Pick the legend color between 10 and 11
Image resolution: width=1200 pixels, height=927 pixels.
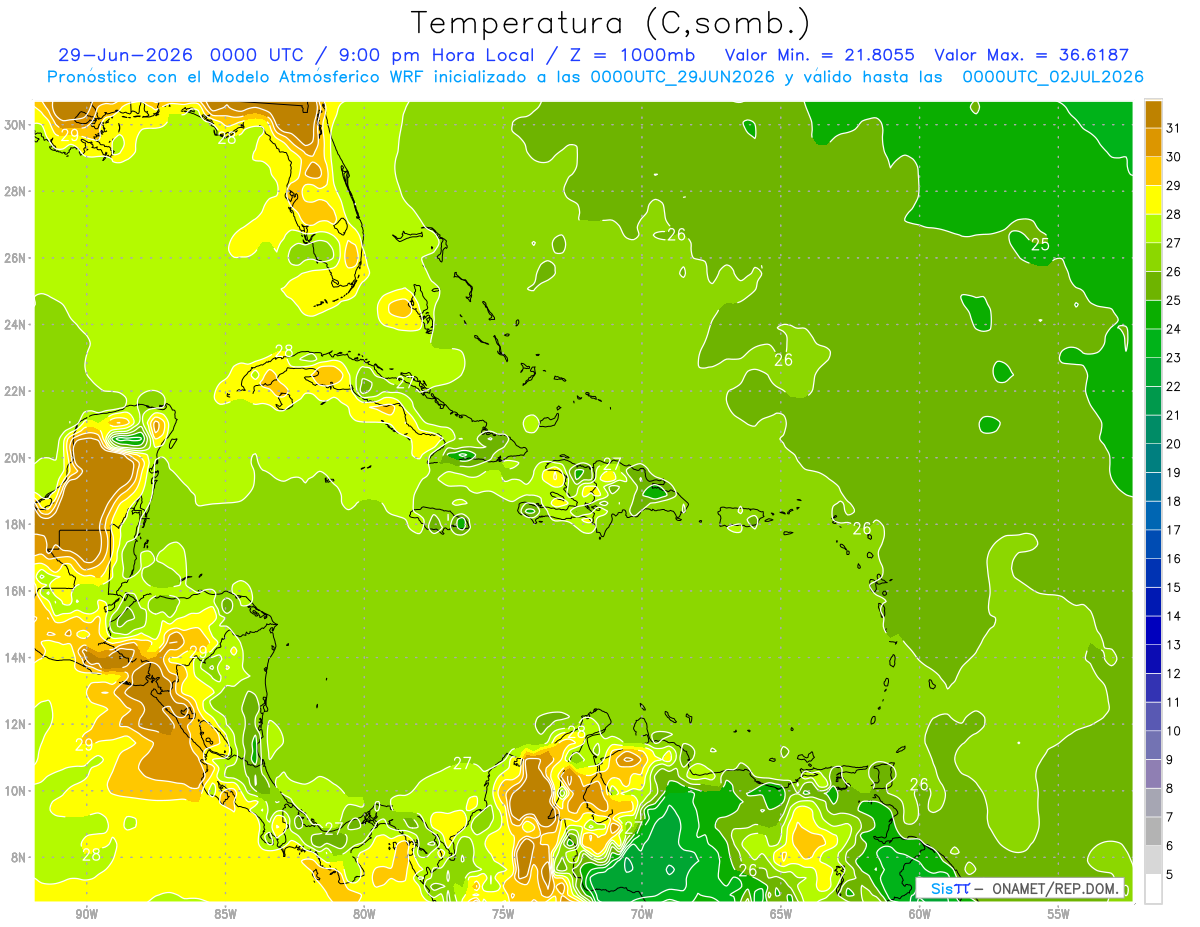click(1153, 717)
